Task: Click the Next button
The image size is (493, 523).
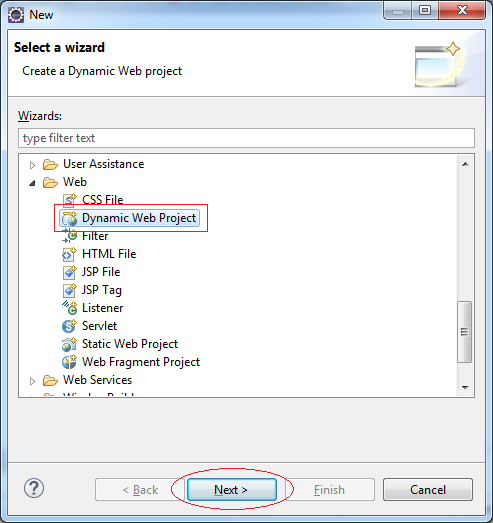Action: (x=232, y=490)
